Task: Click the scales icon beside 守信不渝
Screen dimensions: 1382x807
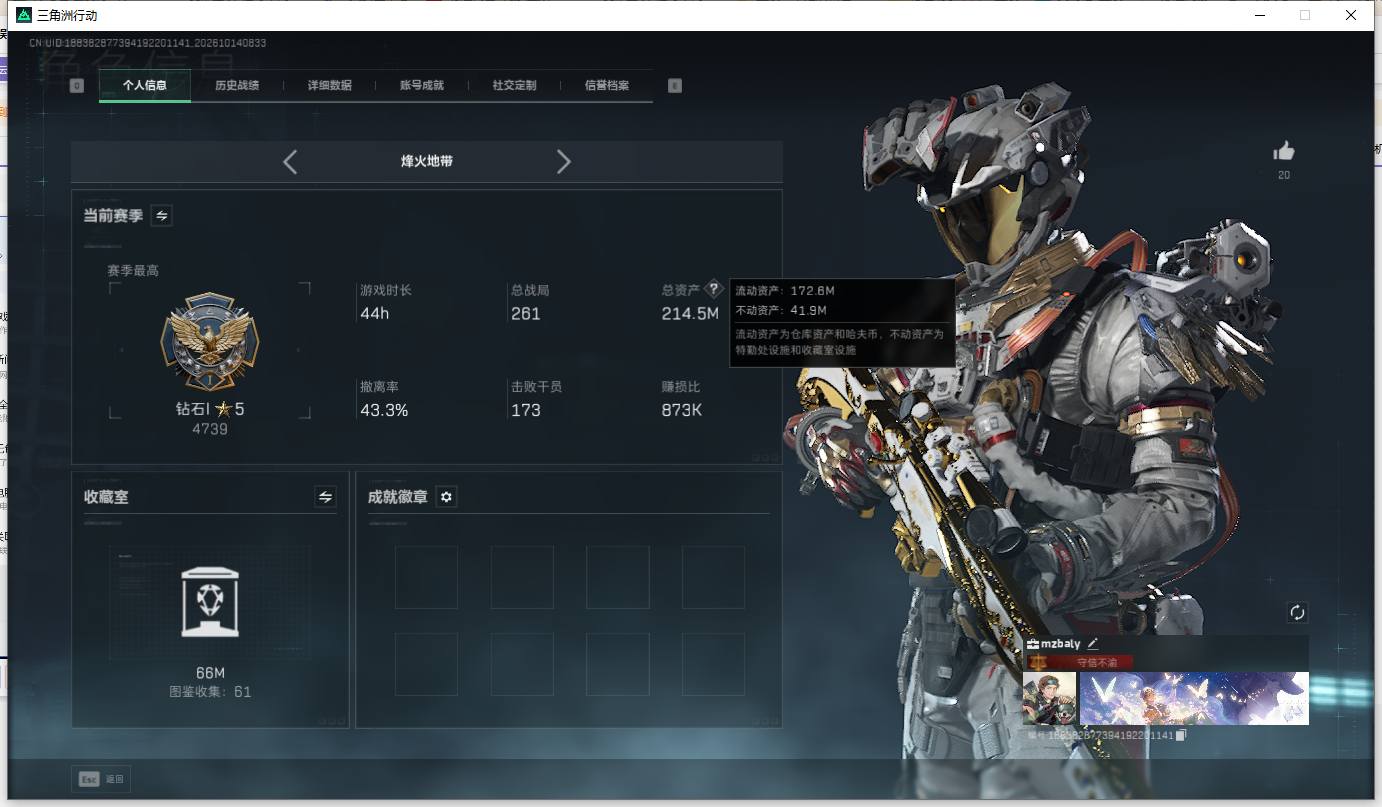Action: [1039, 662]
